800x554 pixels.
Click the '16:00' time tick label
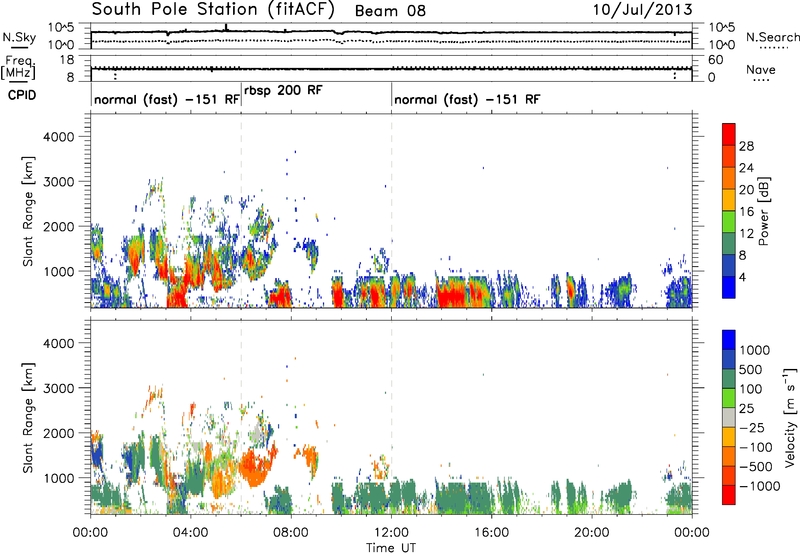pos(491,533)
